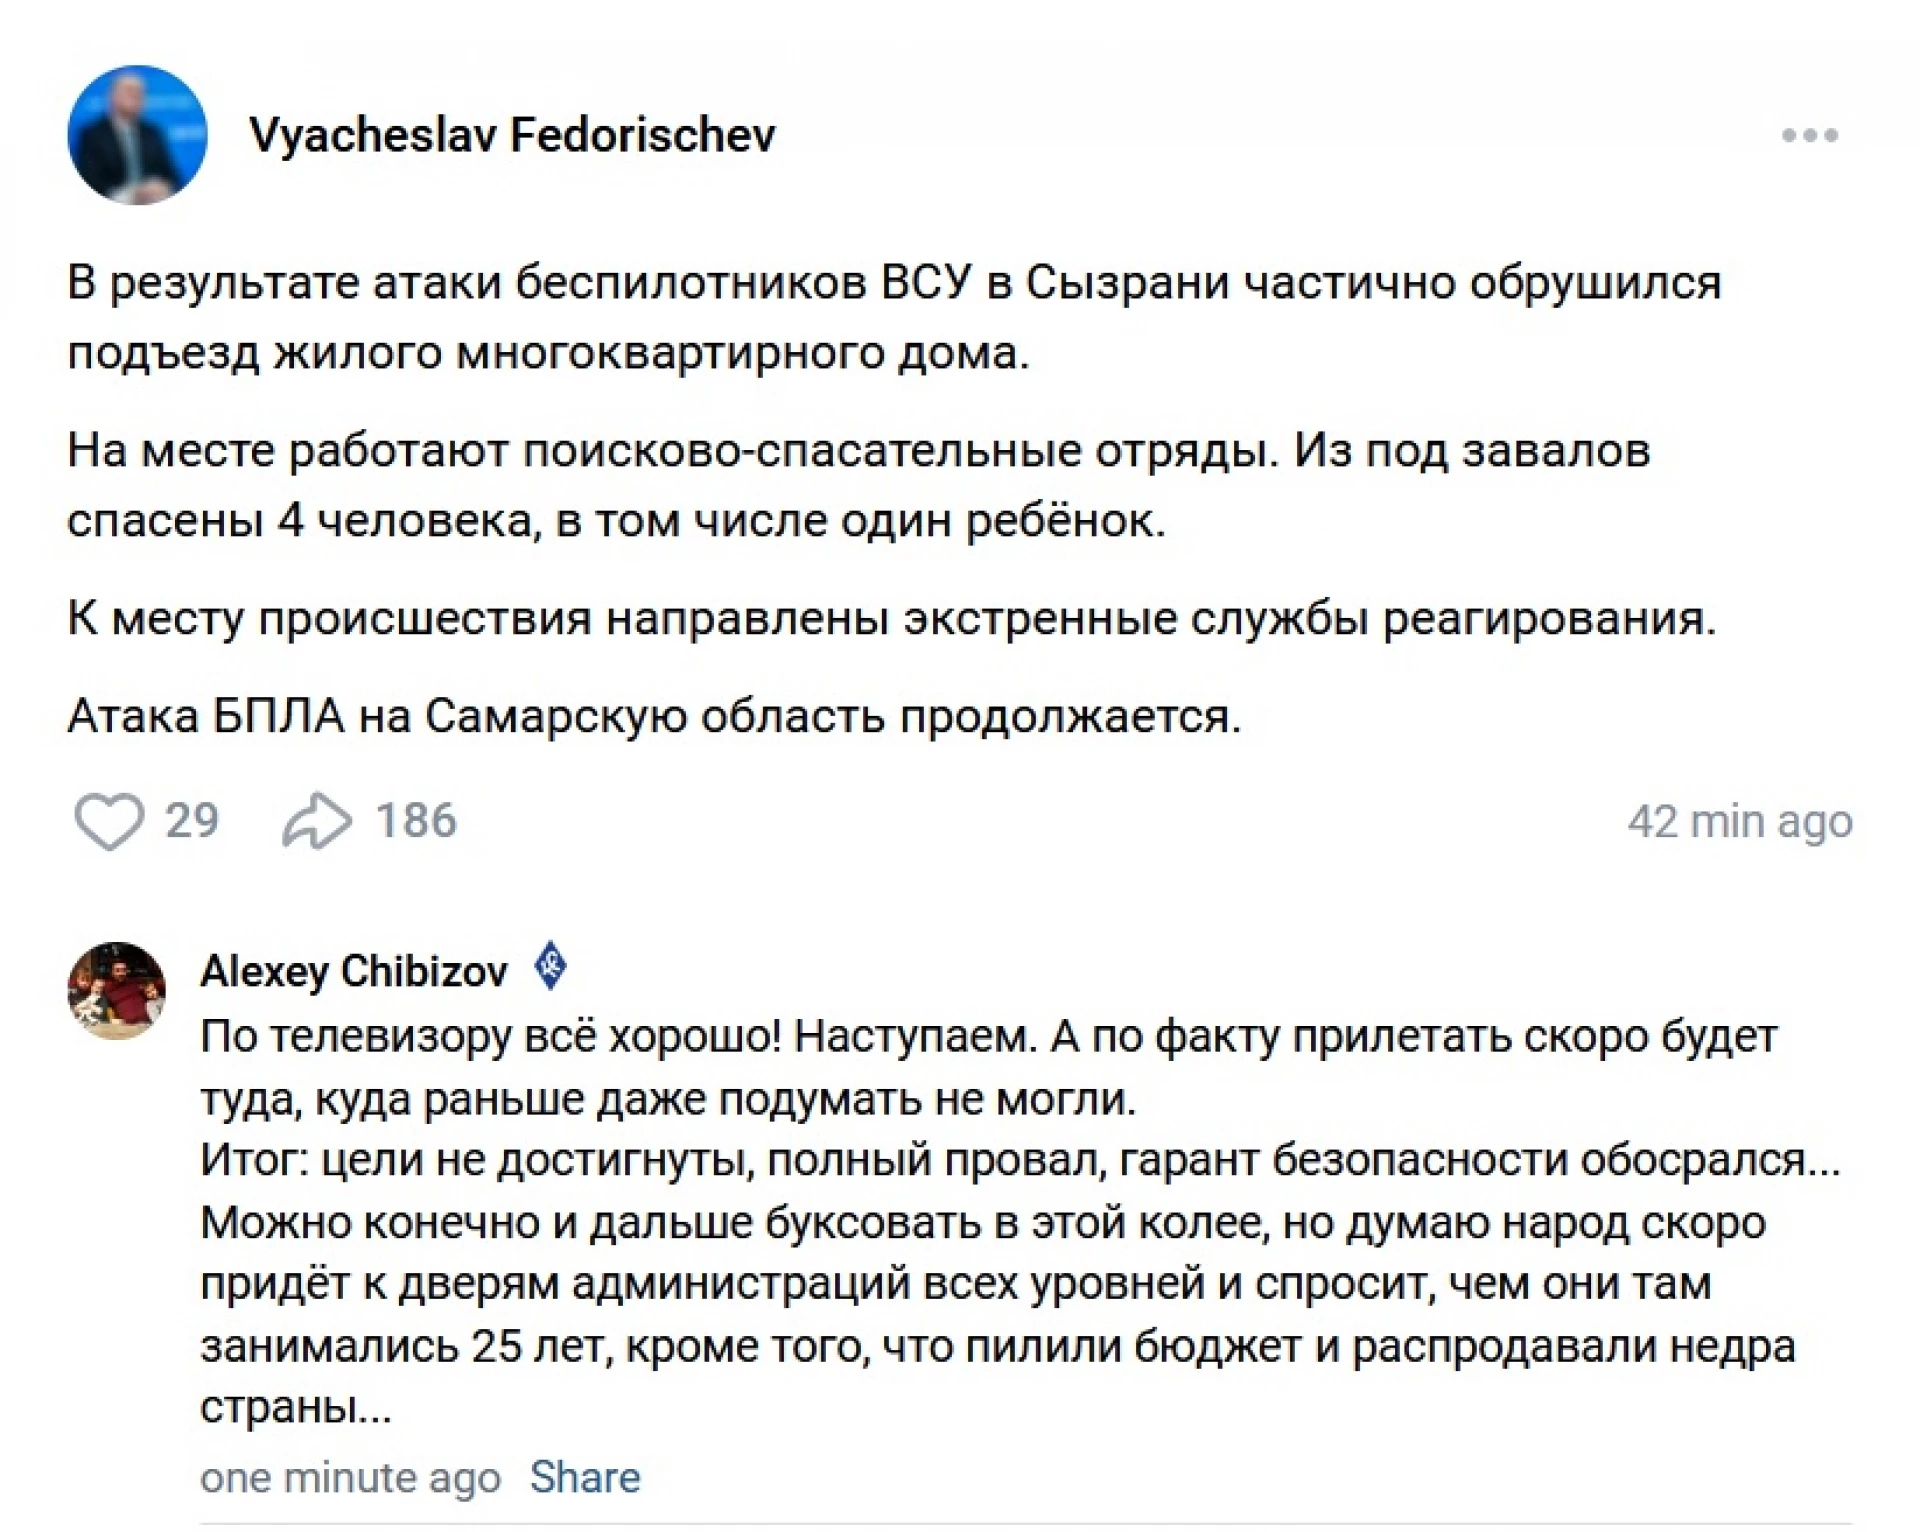Viewport: 1920px width, 1532px height.
Task: Open Vyacheslav Fedorischev's profile picture
Action: tap(138, 136)
